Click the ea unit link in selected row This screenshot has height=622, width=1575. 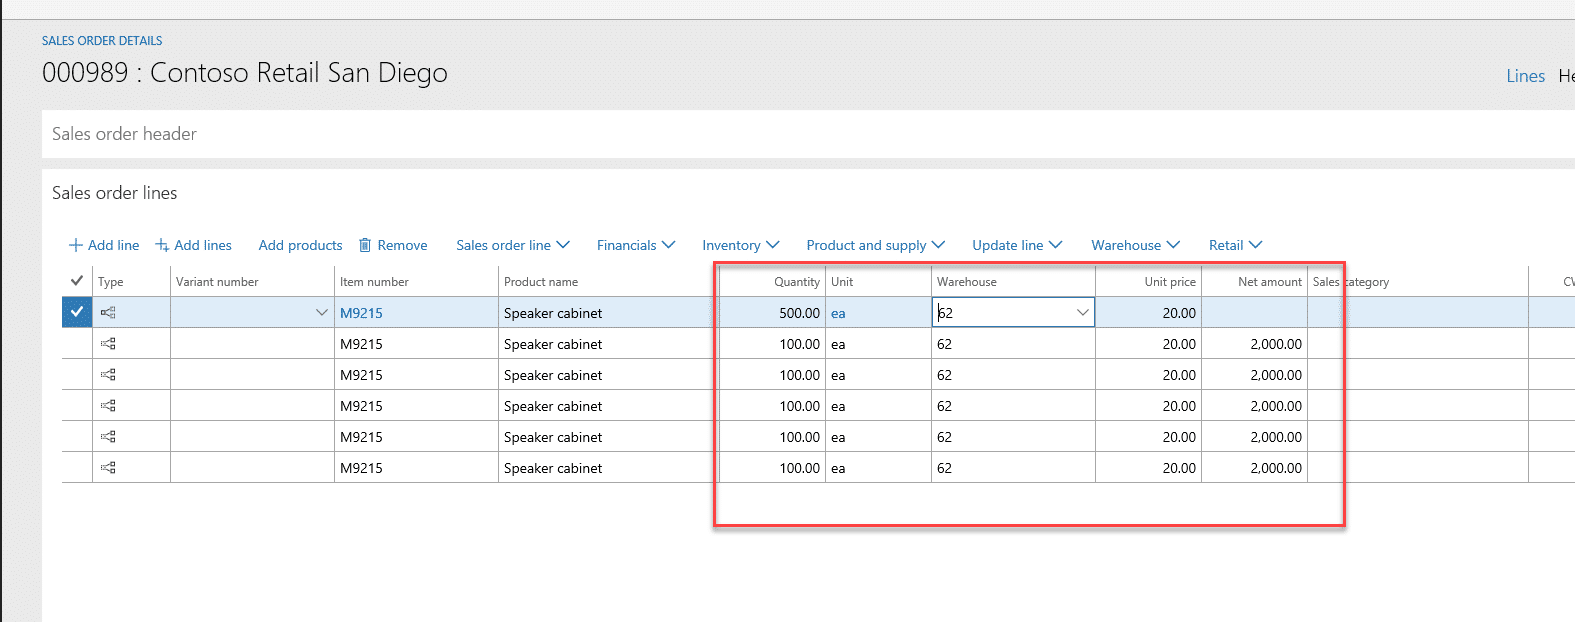click(x=838, y=313)
